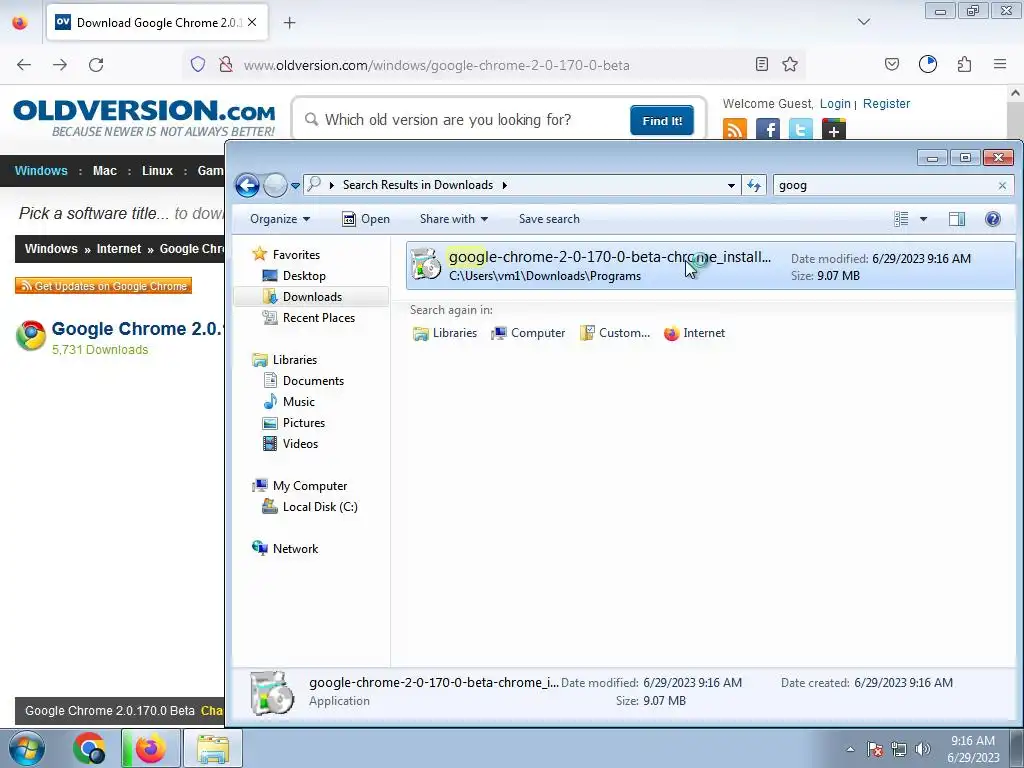Open a new Firefox tab
Screen dimensions: 1024x768
(x=290, y=23)
